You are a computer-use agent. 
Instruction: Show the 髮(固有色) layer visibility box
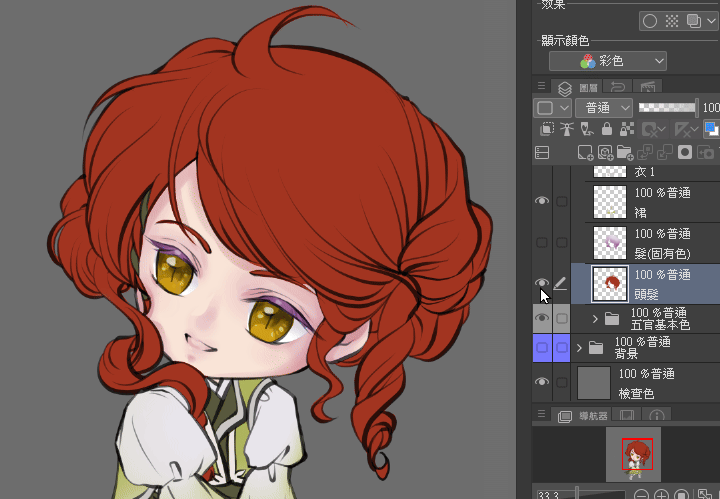pos(542,242)
